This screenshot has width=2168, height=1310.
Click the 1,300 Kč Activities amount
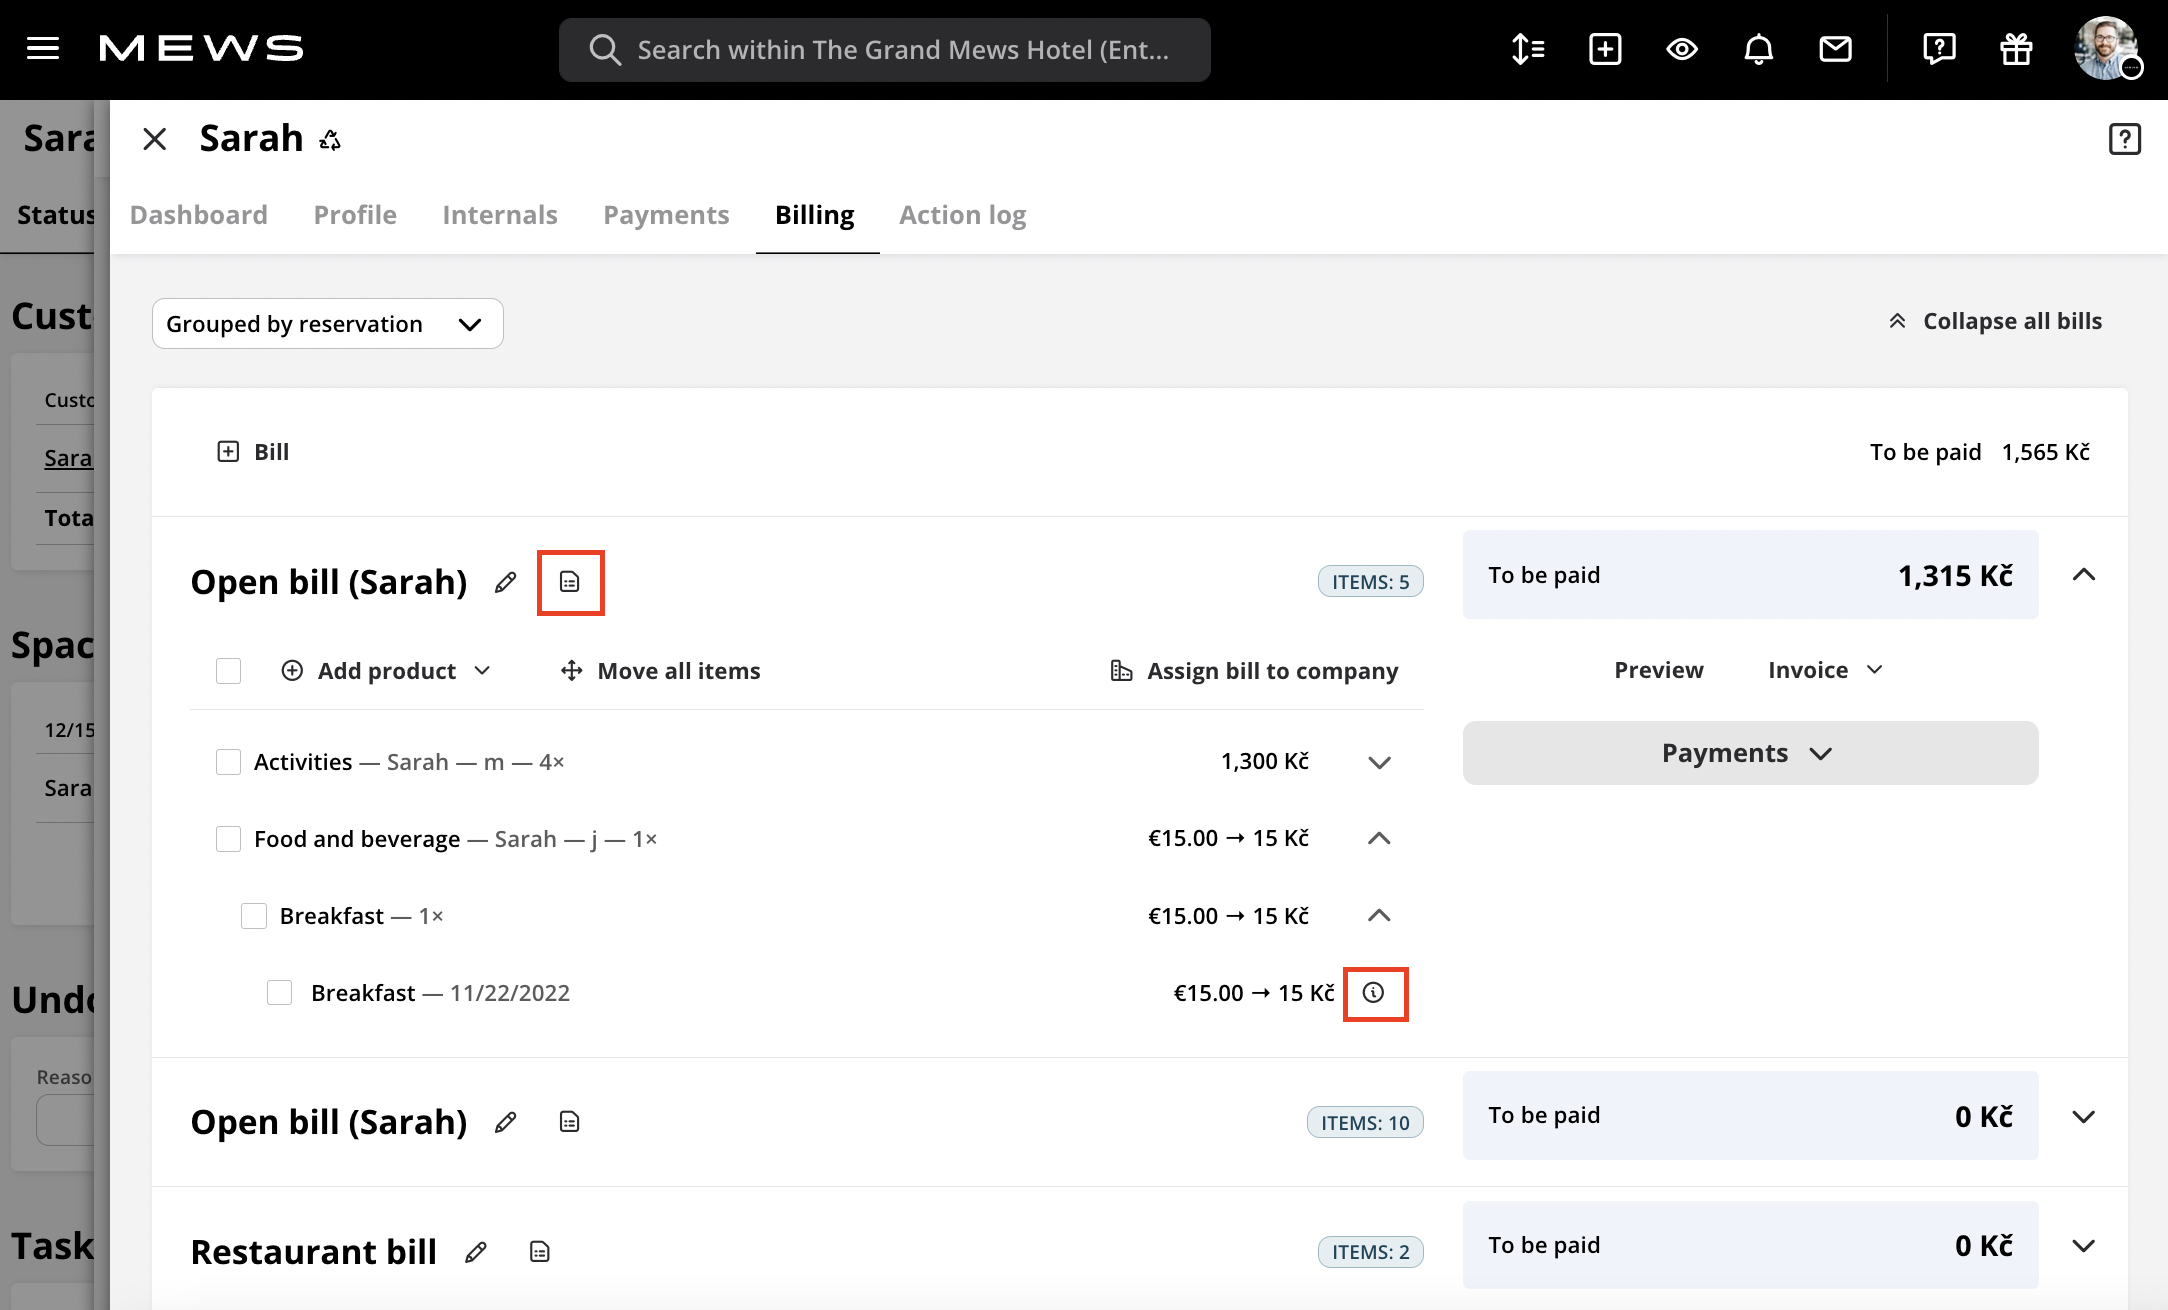coord(1265,762)
